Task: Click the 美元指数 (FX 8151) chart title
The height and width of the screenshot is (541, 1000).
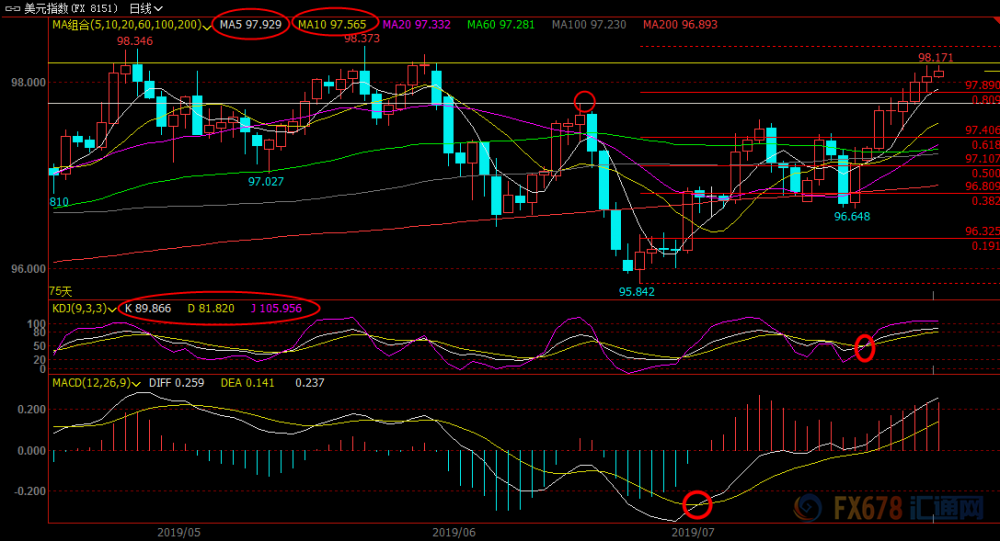Action: [x=71, y=9]
